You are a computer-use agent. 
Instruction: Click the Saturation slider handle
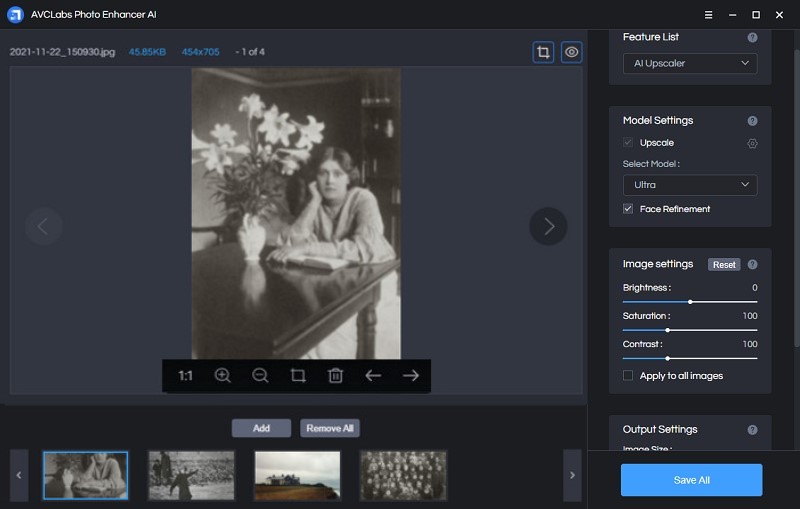[667, 330]
